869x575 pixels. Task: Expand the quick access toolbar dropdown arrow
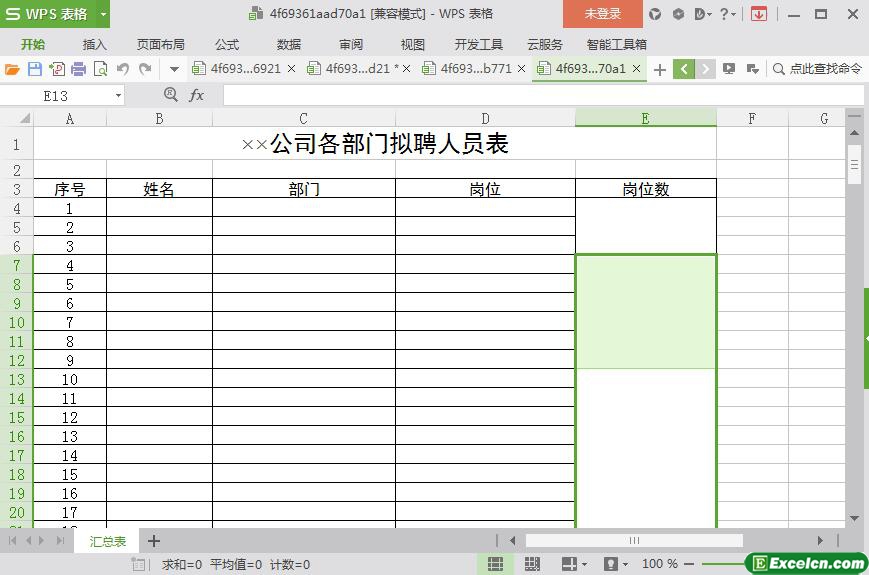pos(174,69)
